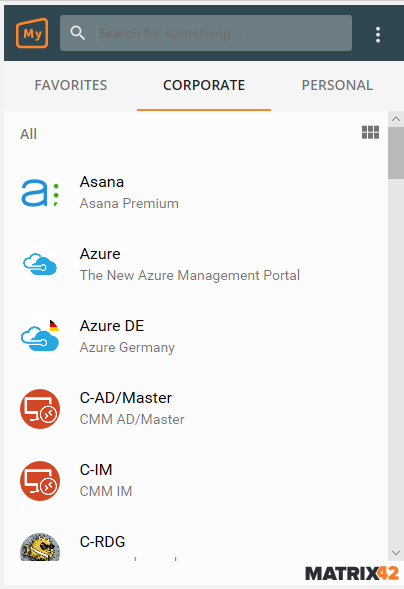Click the scrollbar down arrow
This screenshot has height=589, width=404.
[x=396, y=553]
